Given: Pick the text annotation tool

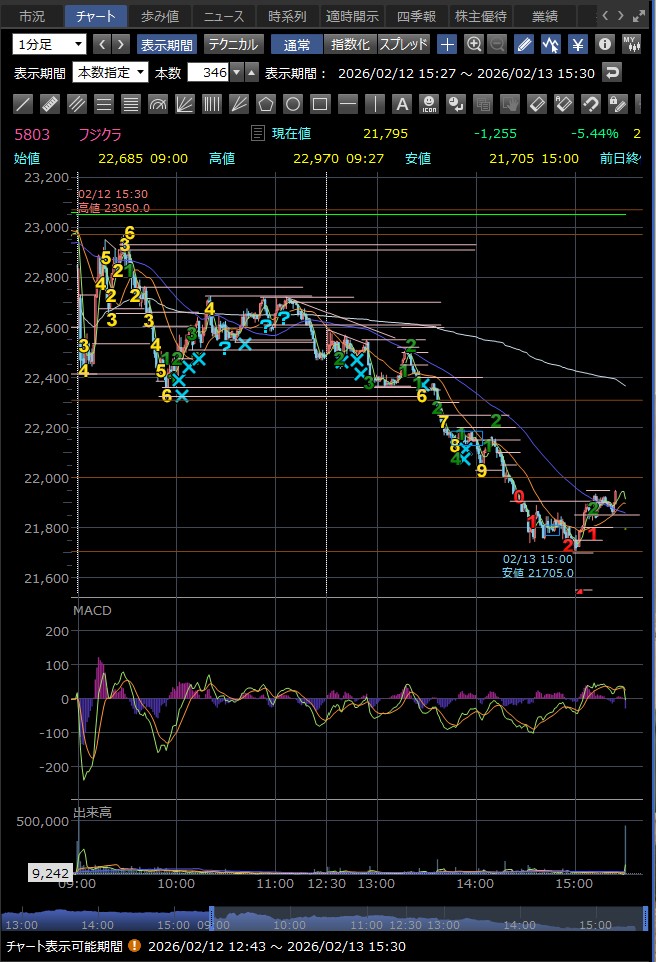Looking at the screenshot, I should pos(401,104).
